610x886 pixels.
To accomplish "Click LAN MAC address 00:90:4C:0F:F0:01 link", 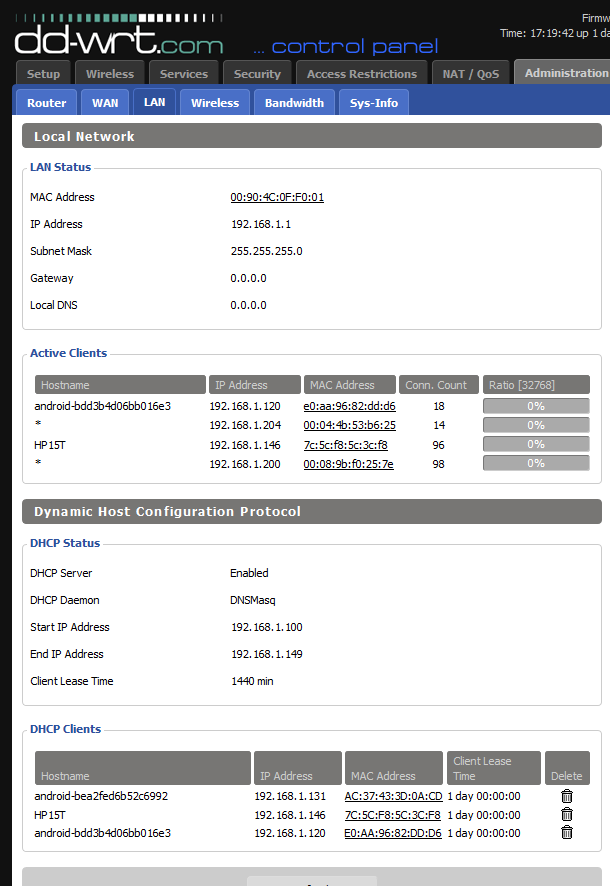I will point(277,197).
